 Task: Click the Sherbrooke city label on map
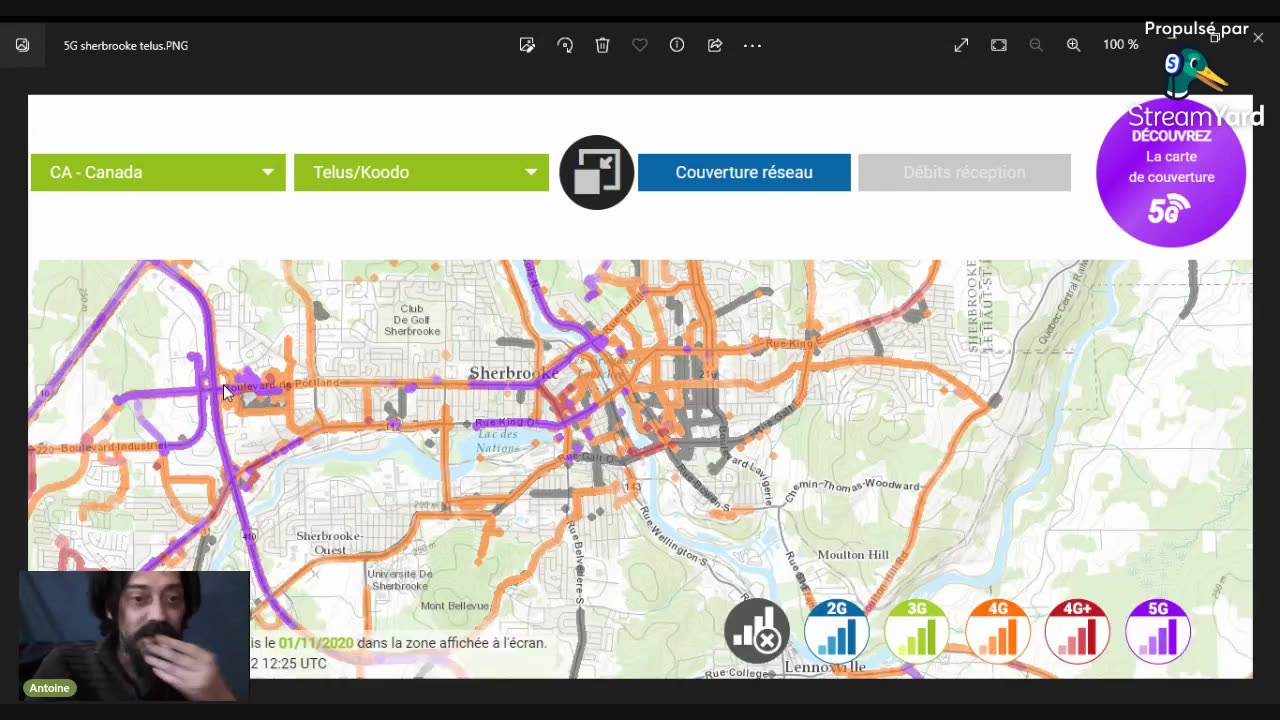(514, 373)
